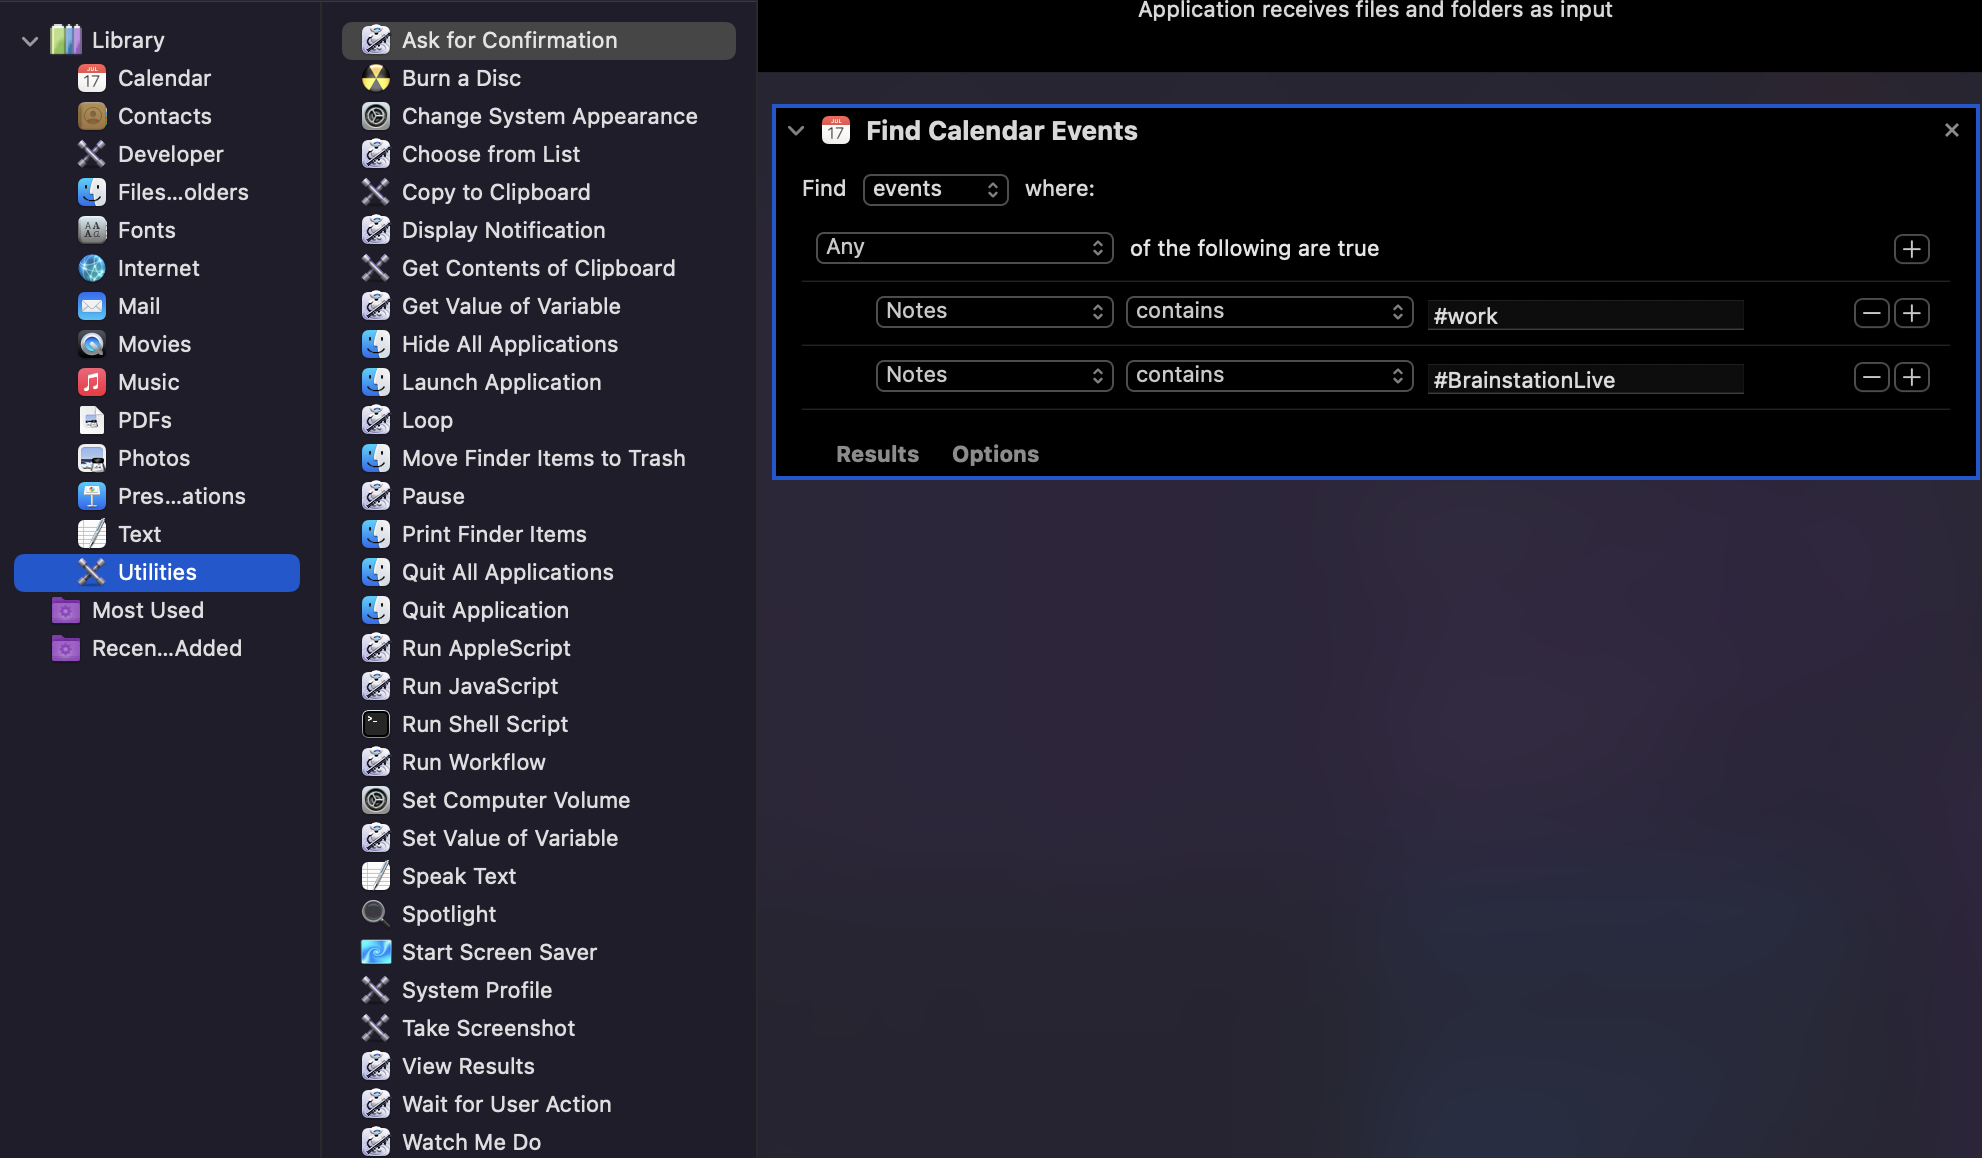
Task: Open the Find events dropdown
Action: (x=932, y=187)
